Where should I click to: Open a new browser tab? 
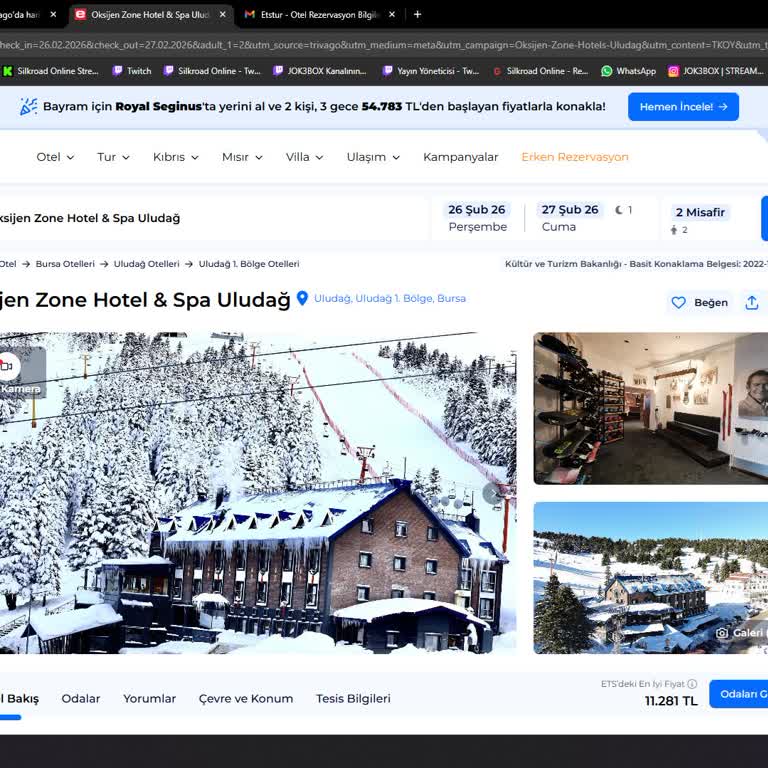[x=417, y=15]
